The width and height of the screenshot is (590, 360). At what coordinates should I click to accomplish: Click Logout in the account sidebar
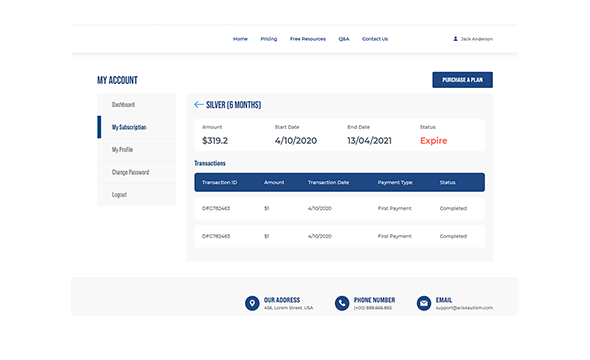pyautogui.click(x=137, y=194)
